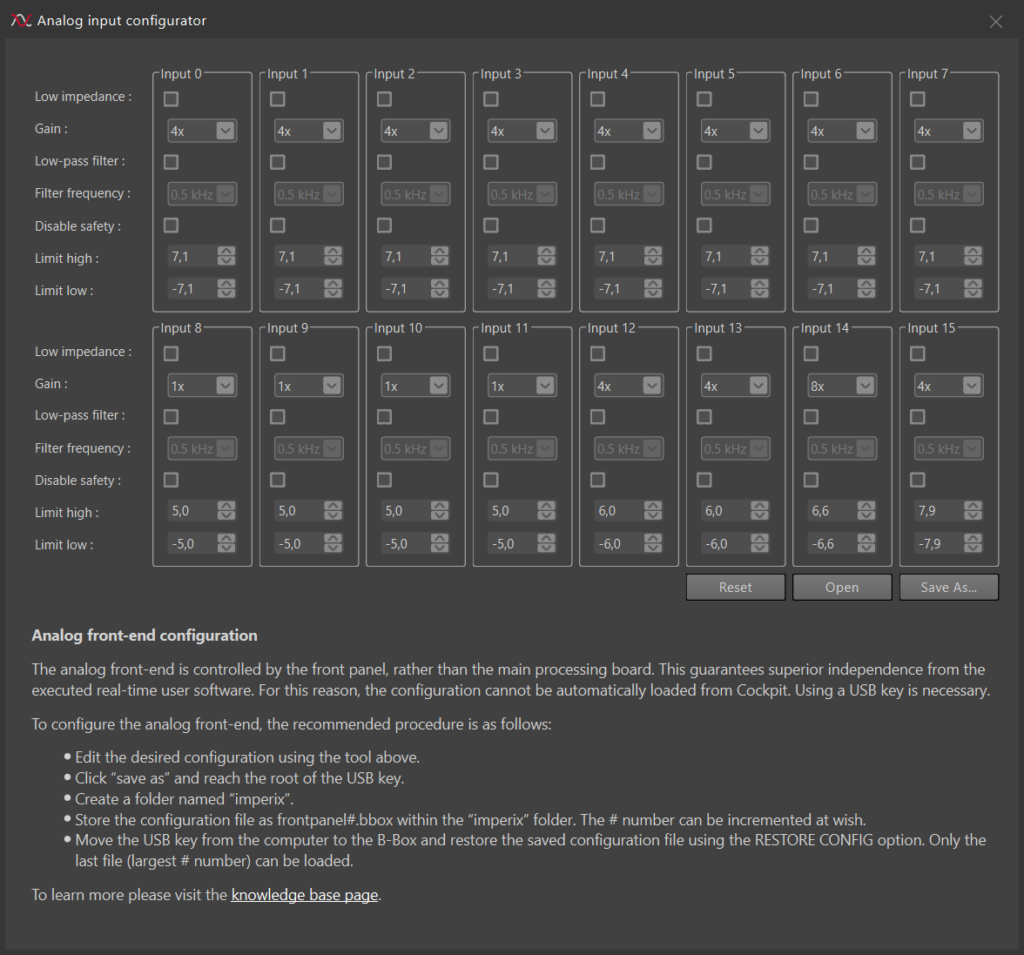Open the Gain dropdown for Input 6
Viewport: 1024px width, 955px height.
[842, 131]
